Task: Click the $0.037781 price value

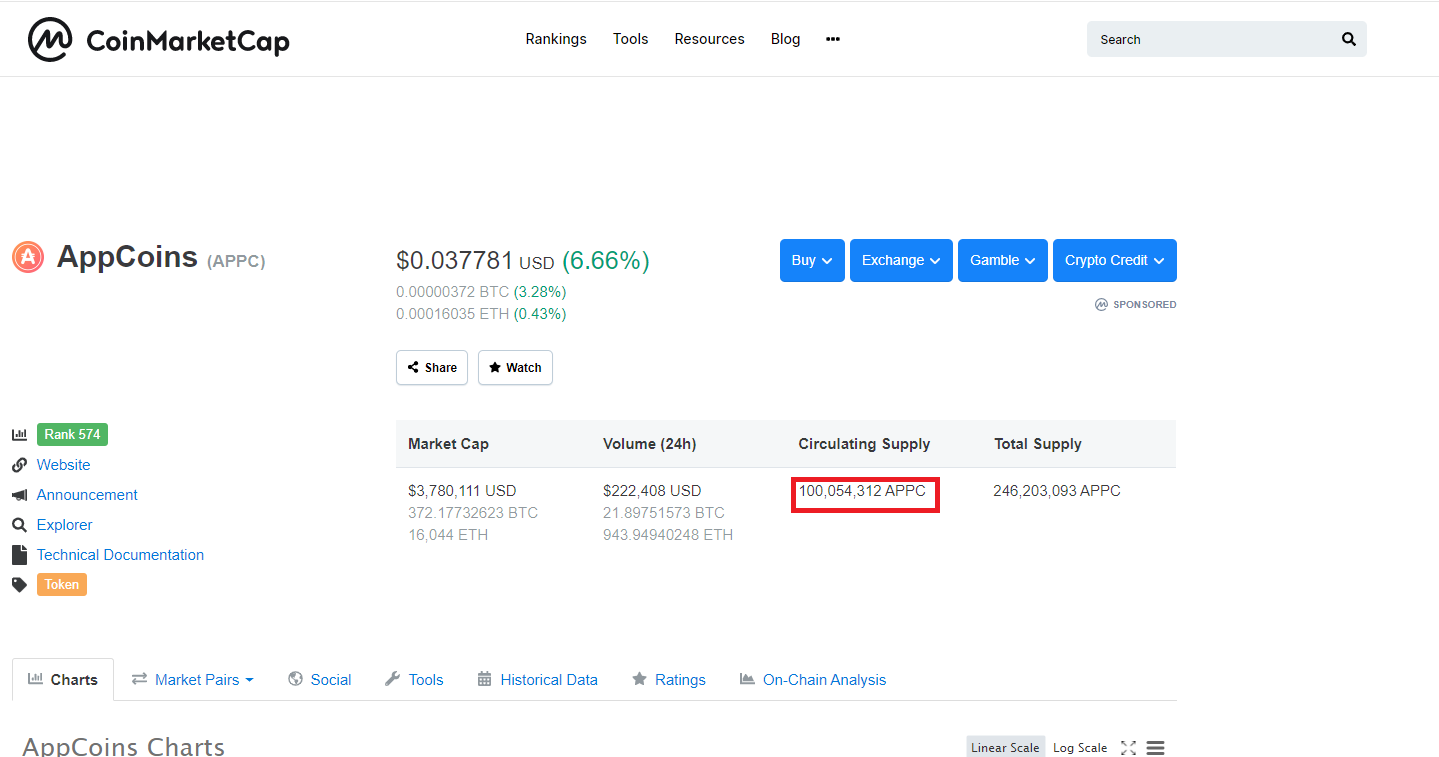Action: point(454,261)
